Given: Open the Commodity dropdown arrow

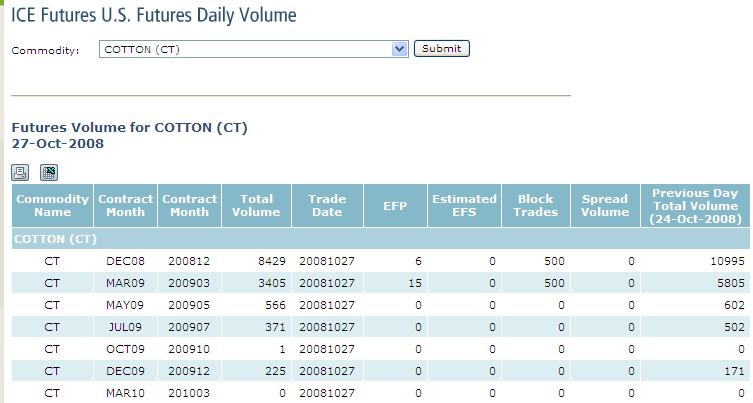Looking at the screenshot, I should 400,49.
